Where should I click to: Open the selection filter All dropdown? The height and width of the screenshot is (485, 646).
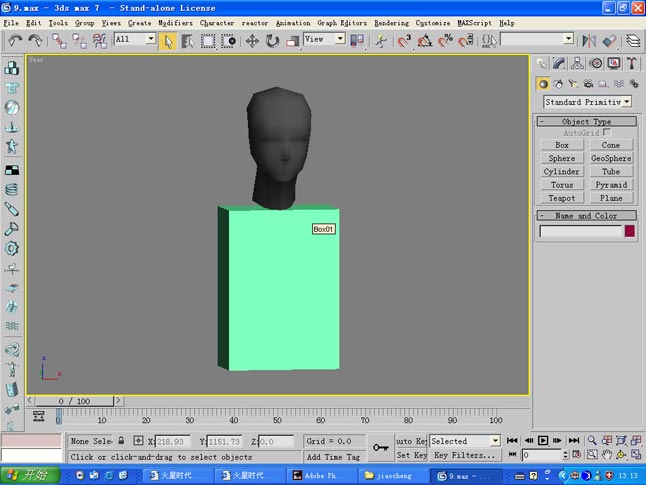[151, 39]
